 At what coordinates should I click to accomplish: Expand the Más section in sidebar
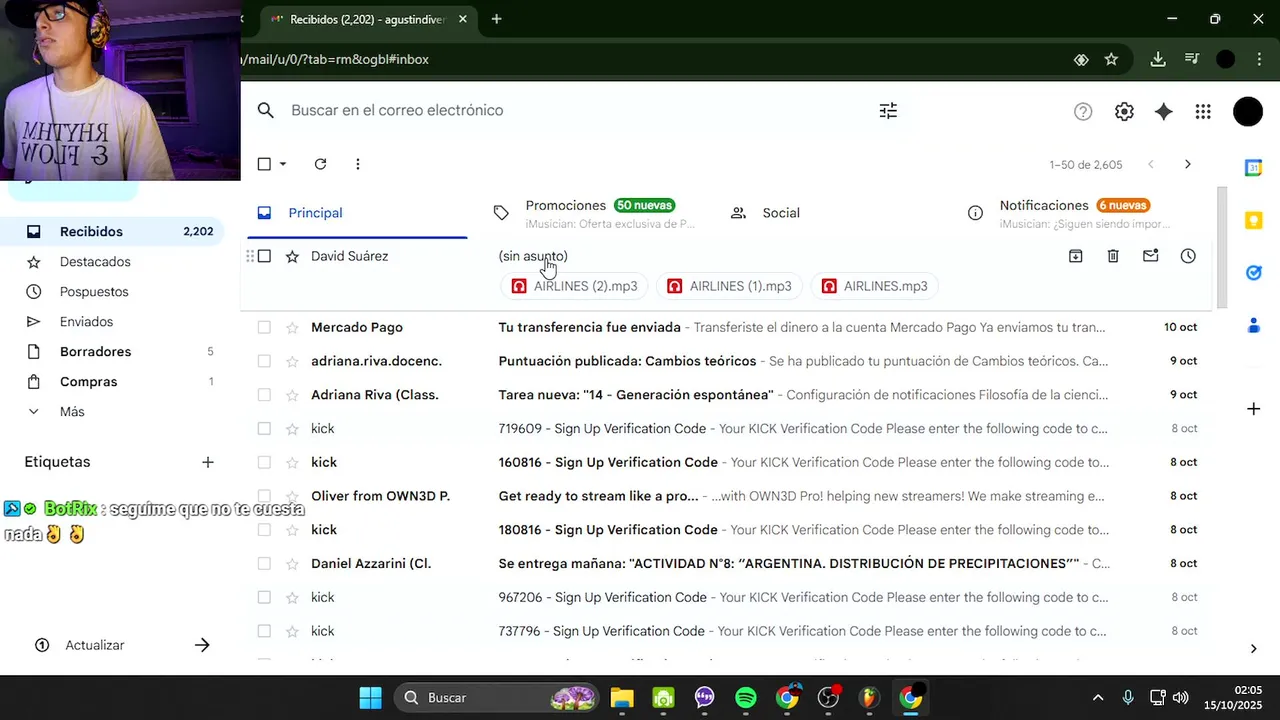click(x=72, y=412)
